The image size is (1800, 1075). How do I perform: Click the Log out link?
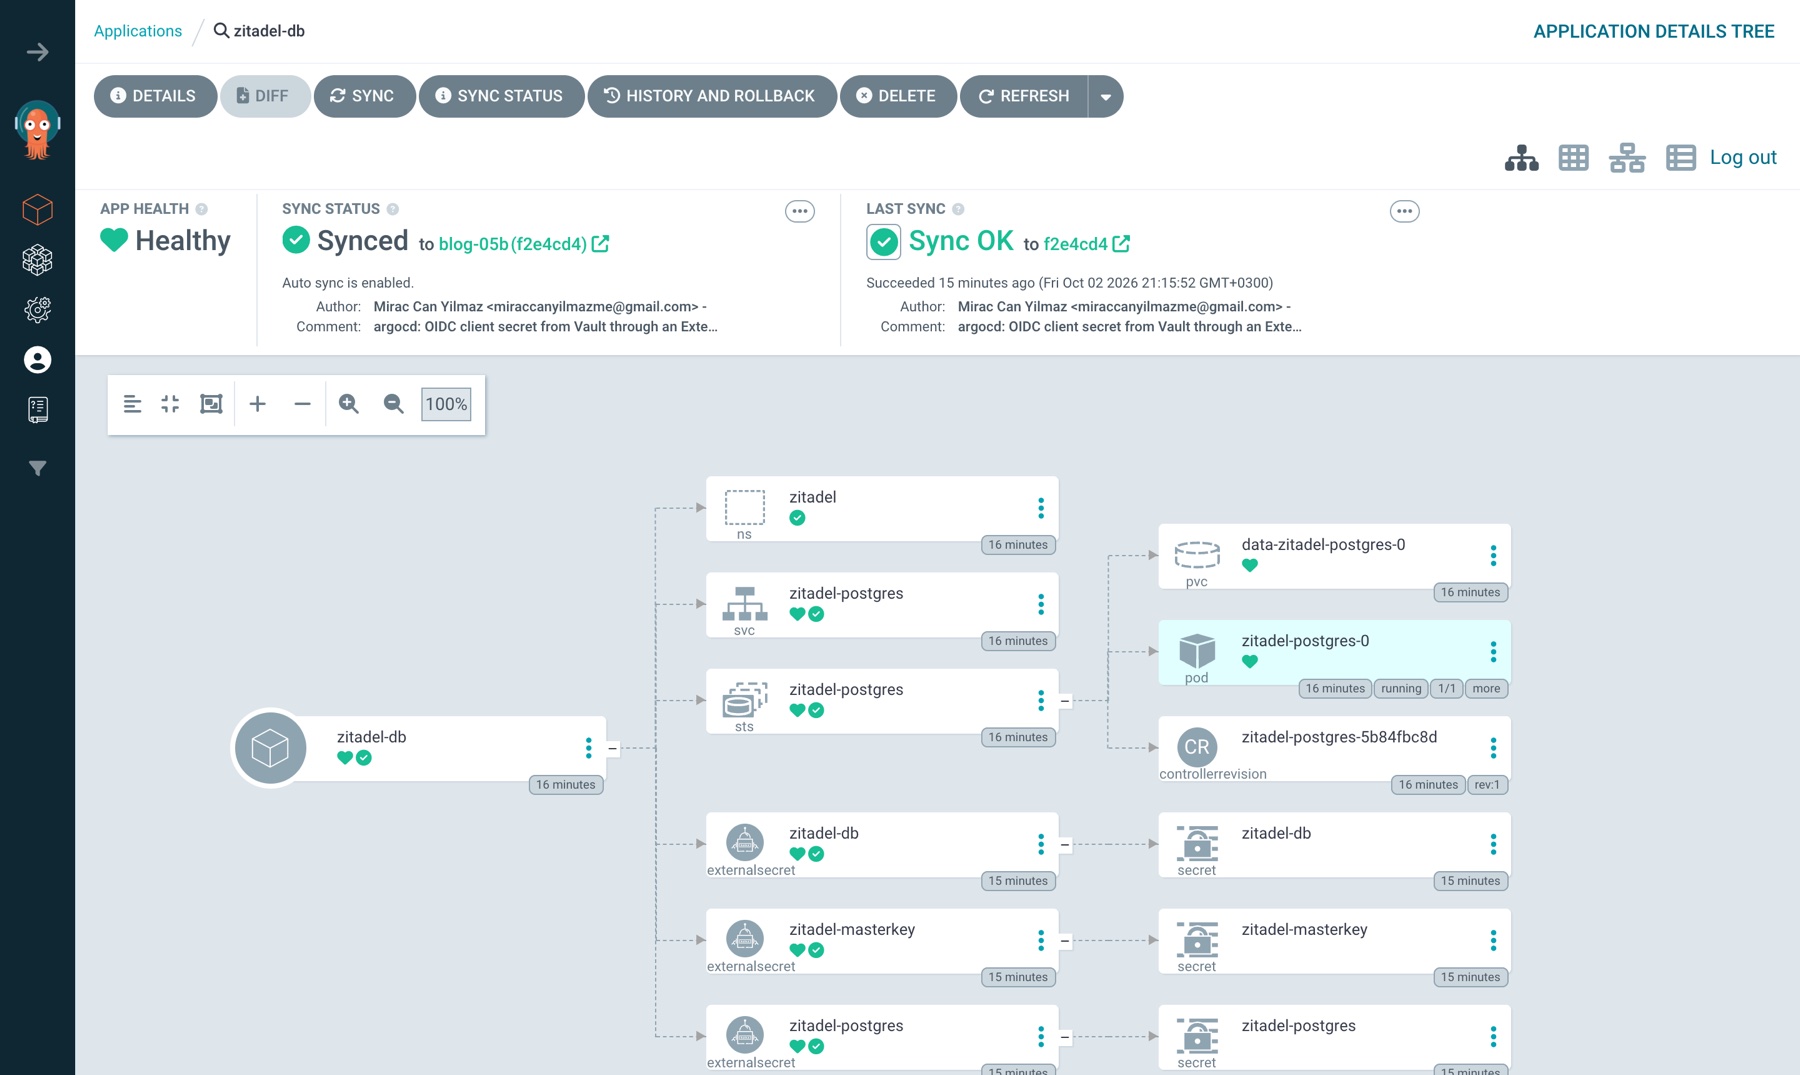[x=1742, y=157]
